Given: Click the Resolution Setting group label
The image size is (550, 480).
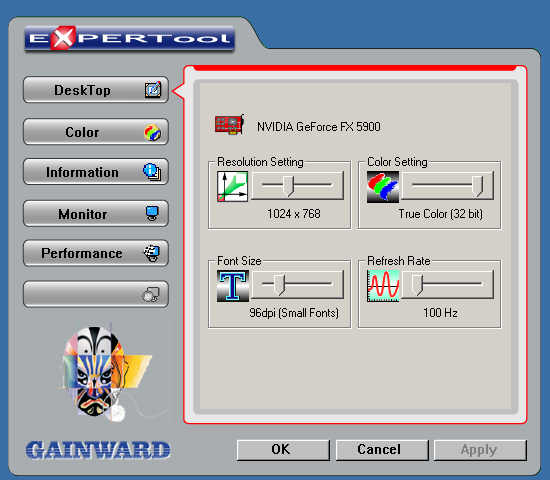Looking at the screenshot, I should [x=260, y=162].
